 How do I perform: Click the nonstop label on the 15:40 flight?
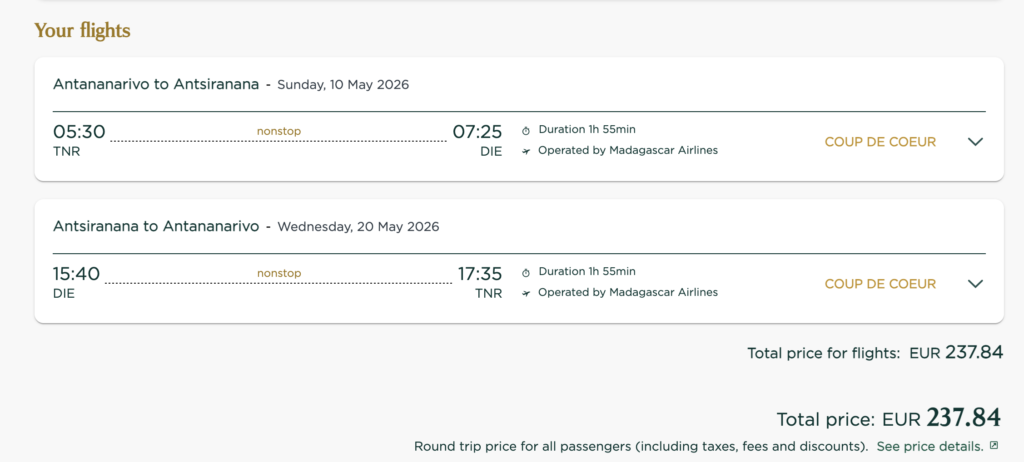(279, 273)
